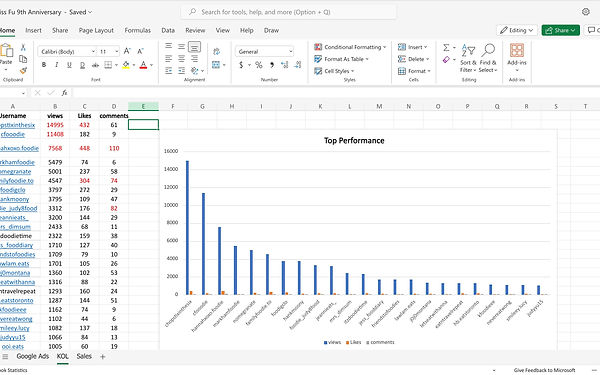
Task: Open Conditional Formatting menu
Action: pos(350,47)
